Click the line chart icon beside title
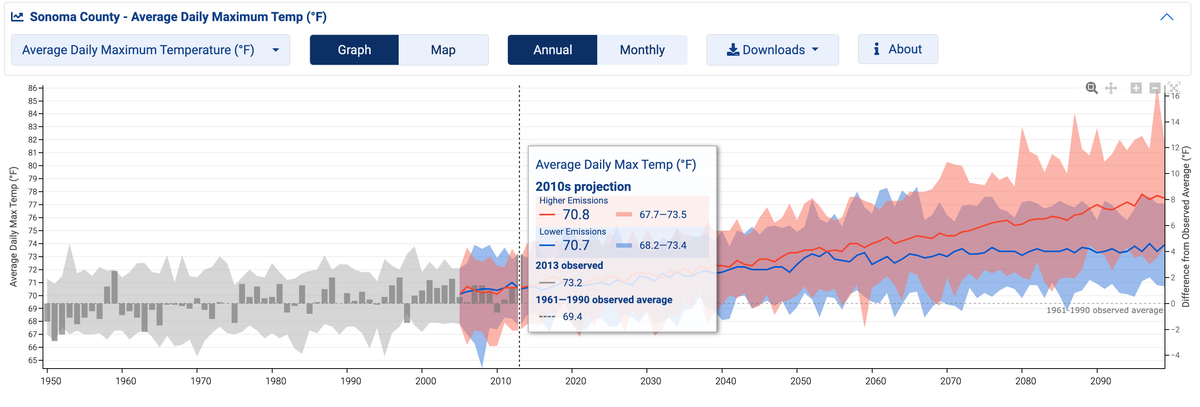The height and width of the screenshot is (407, 1200). tap(17, 17)
